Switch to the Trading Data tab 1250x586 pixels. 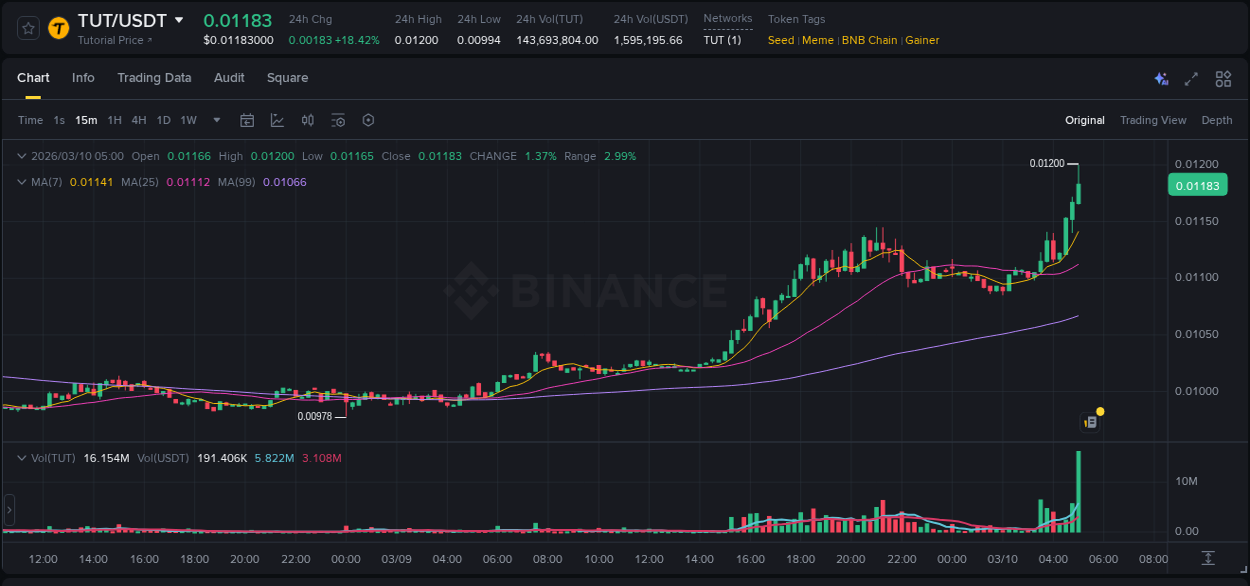[x=155, y=78]
